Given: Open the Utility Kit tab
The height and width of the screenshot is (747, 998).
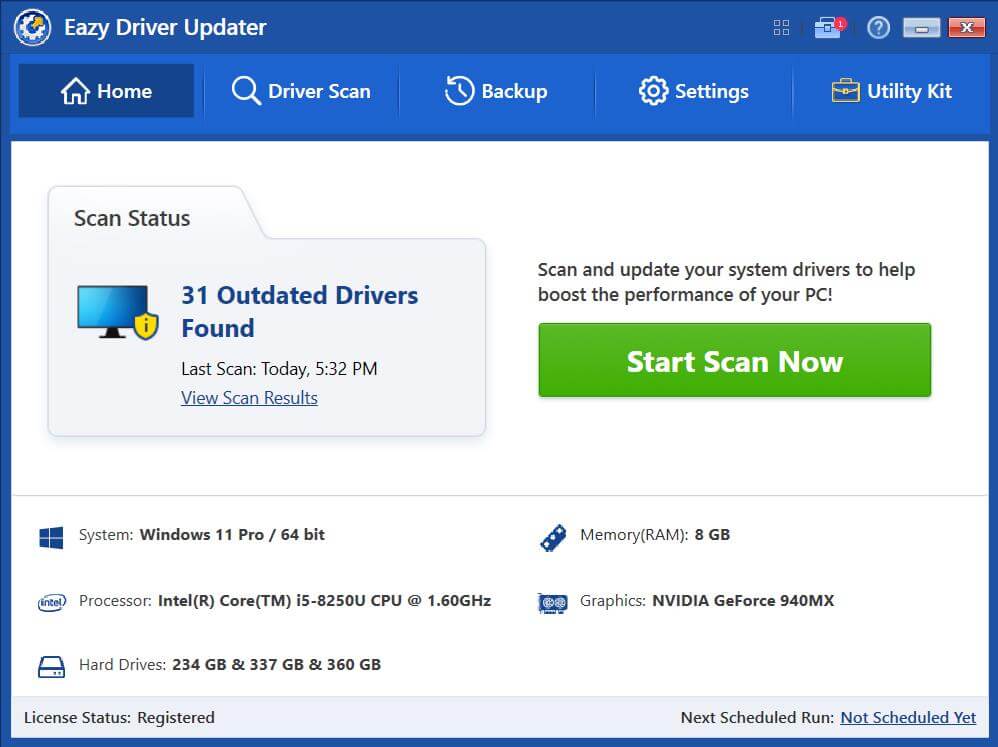Looking at the screenshot, I should pos(891,90).
